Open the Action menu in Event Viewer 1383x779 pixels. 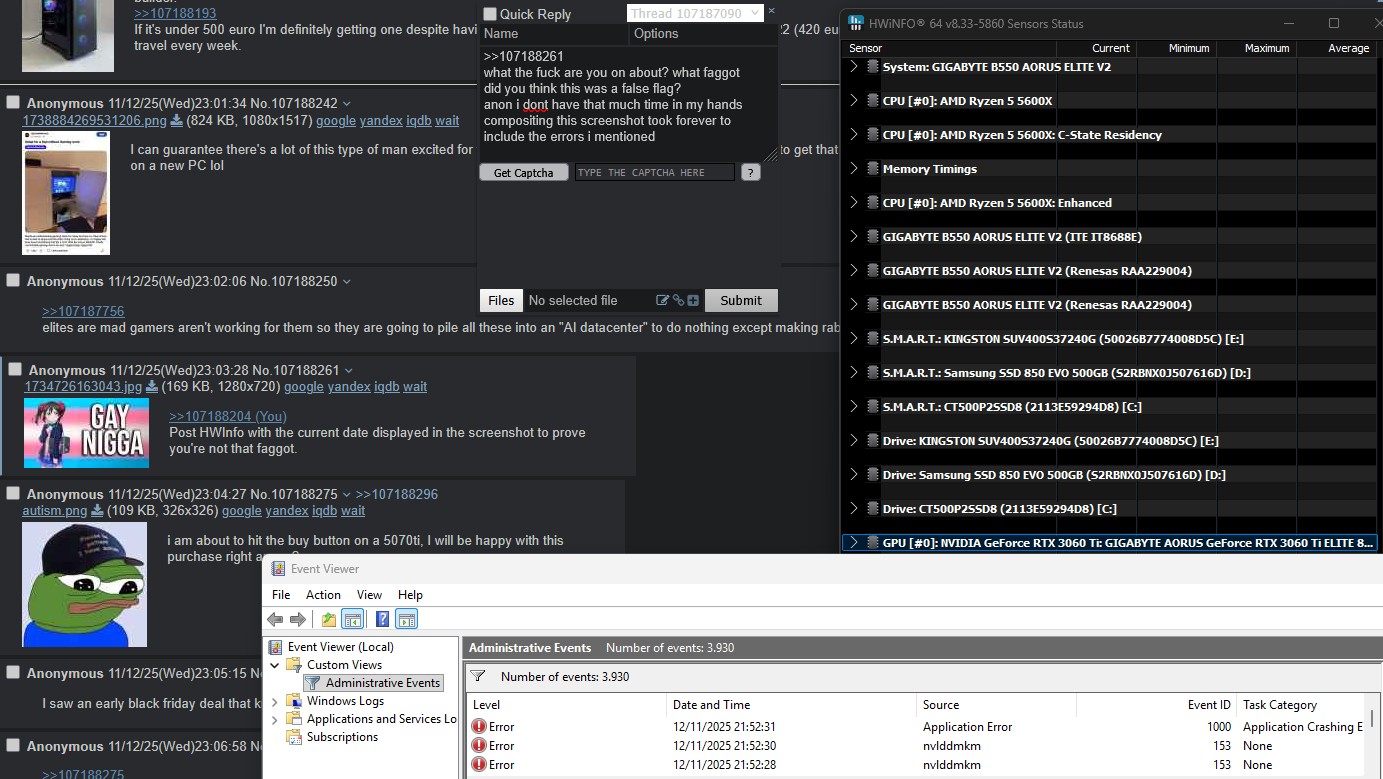[x=323, y=595]
